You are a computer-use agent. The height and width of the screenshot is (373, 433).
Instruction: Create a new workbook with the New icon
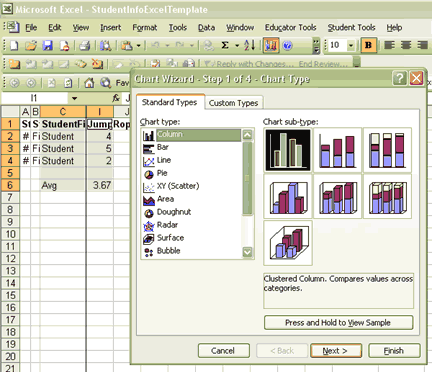14,45
